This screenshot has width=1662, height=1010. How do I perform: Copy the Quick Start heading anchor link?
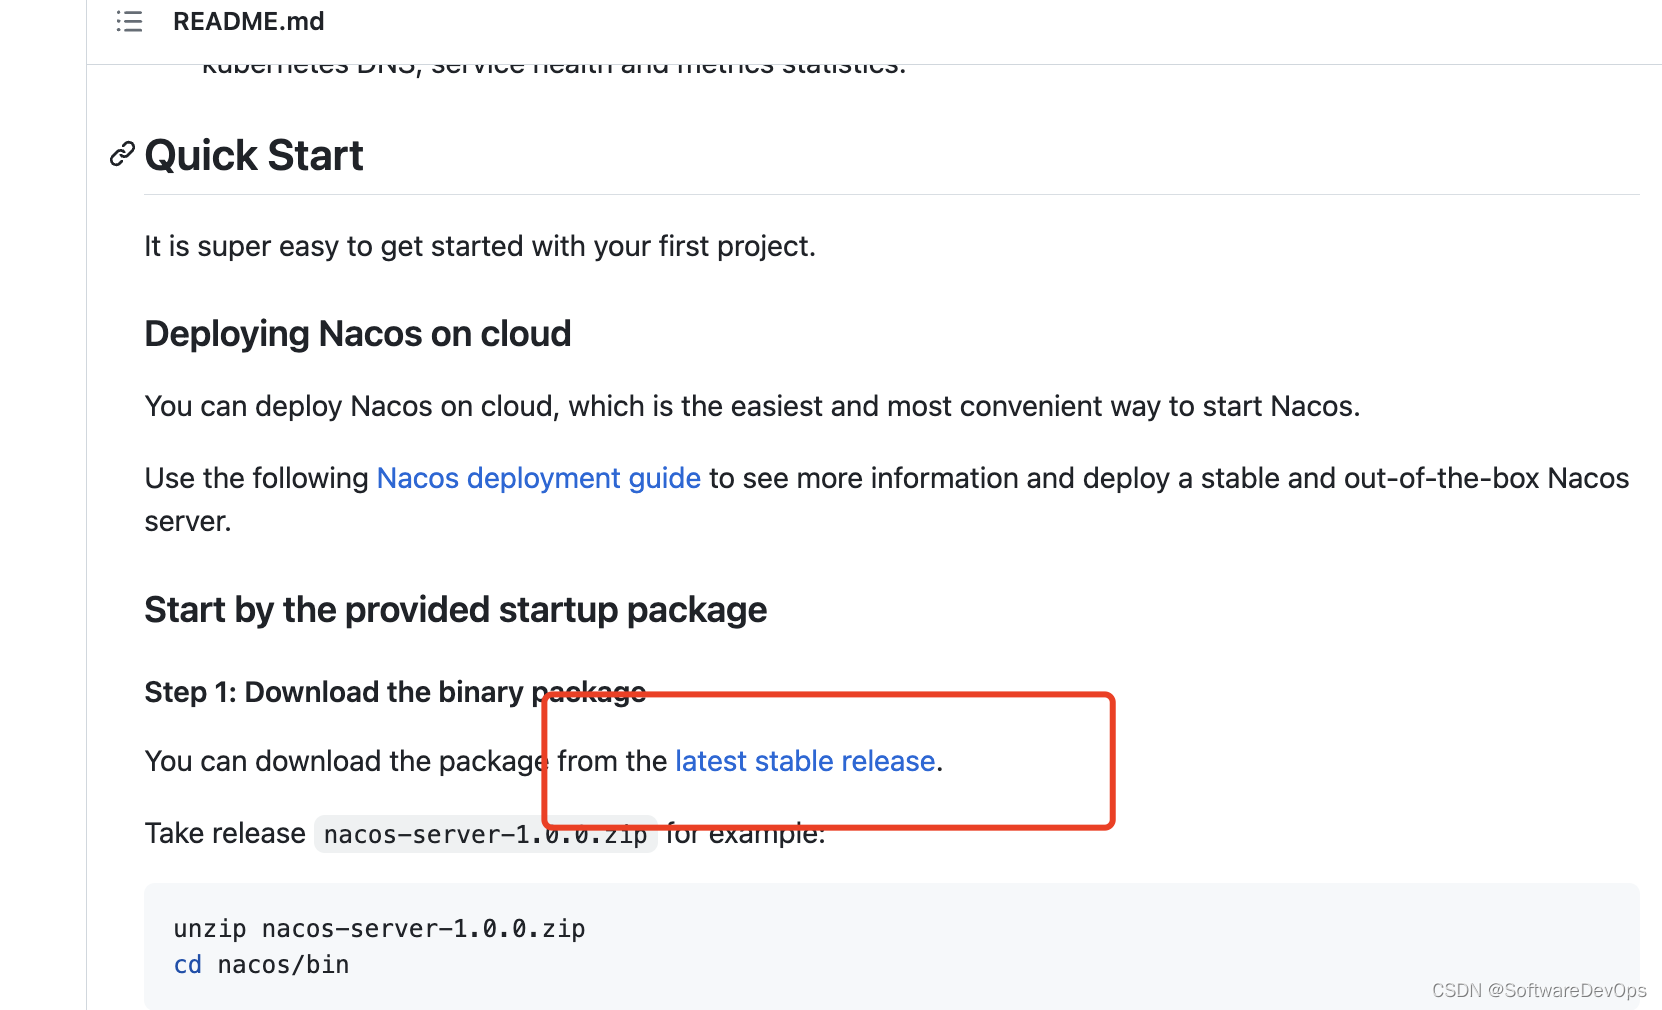point(122,154)
